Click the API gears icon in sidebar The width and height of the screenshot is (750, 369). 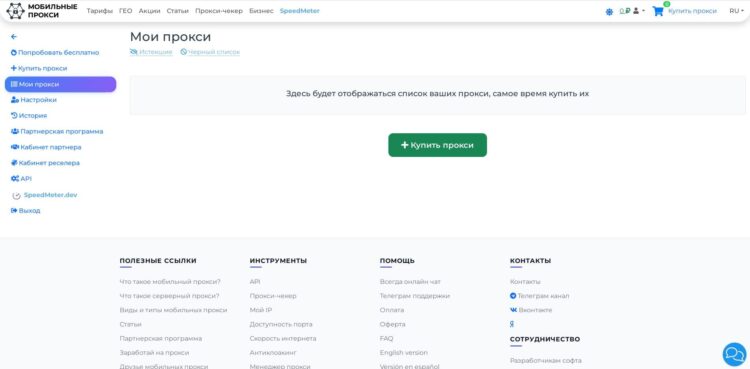pyautogui.click(x=15, y=179)
